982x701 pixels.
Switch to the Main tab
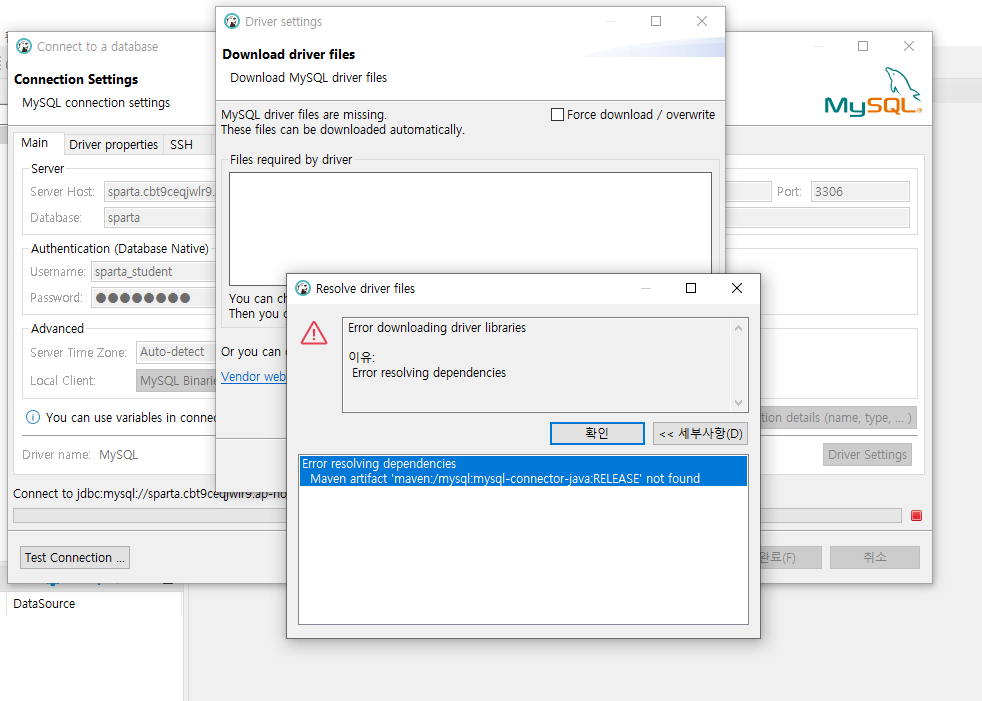(x=34, y=143)
